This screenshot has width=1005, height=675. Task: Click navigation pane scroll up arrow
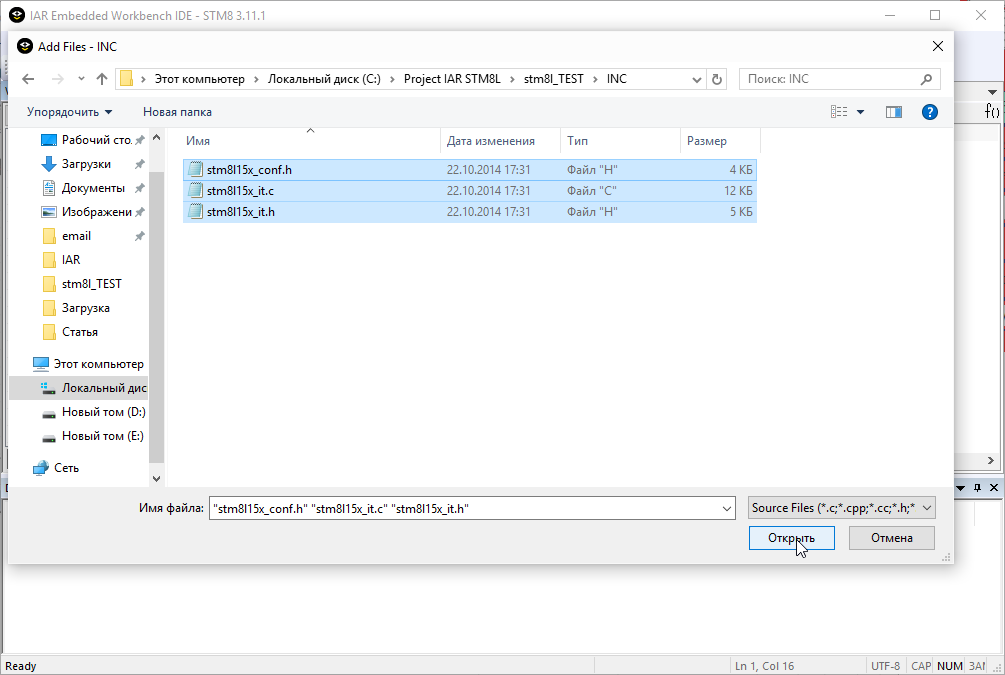pos(156,138)
